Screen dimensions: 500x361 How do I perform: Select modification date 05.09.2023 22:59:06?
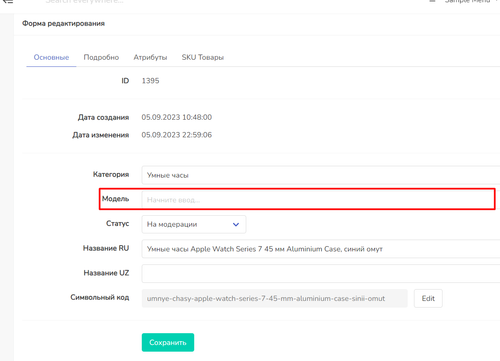tap(177, 135)
